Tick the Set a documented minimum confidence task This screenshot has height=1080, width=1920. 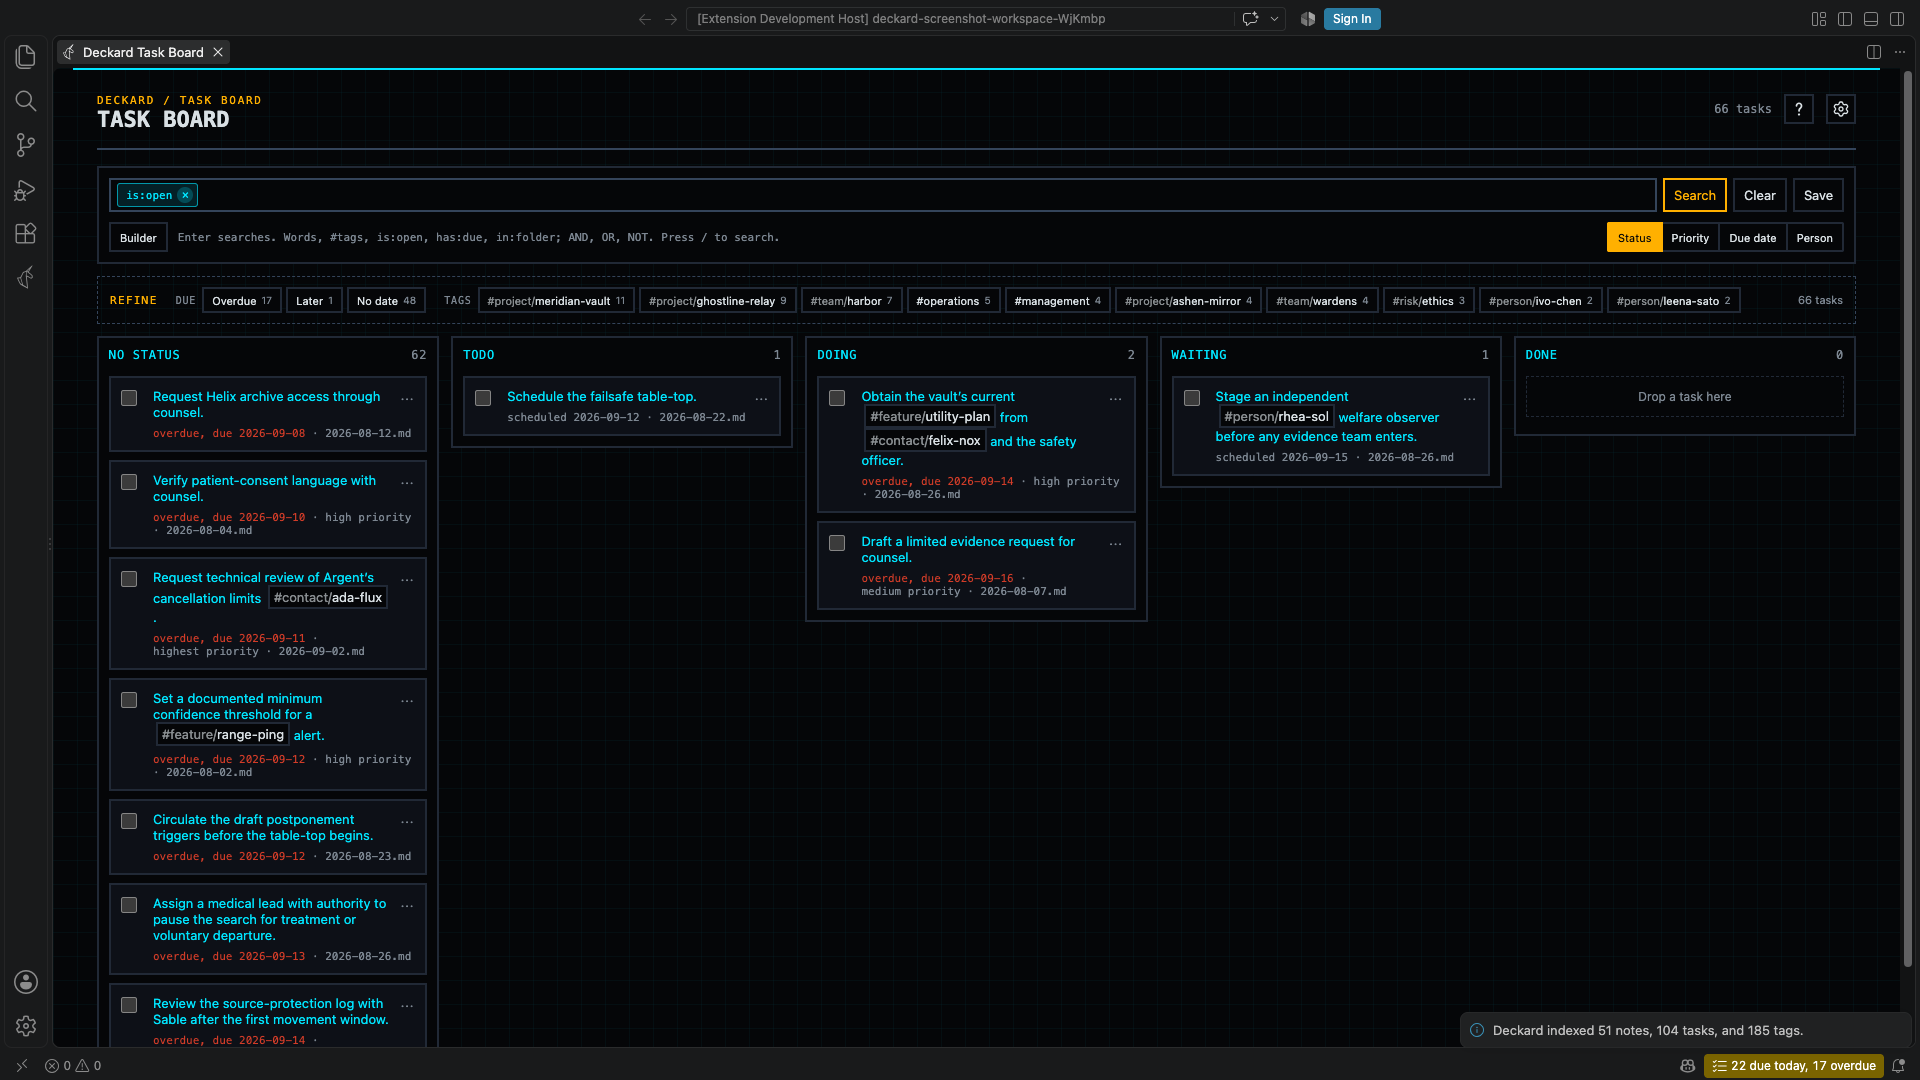coord(129,700)
